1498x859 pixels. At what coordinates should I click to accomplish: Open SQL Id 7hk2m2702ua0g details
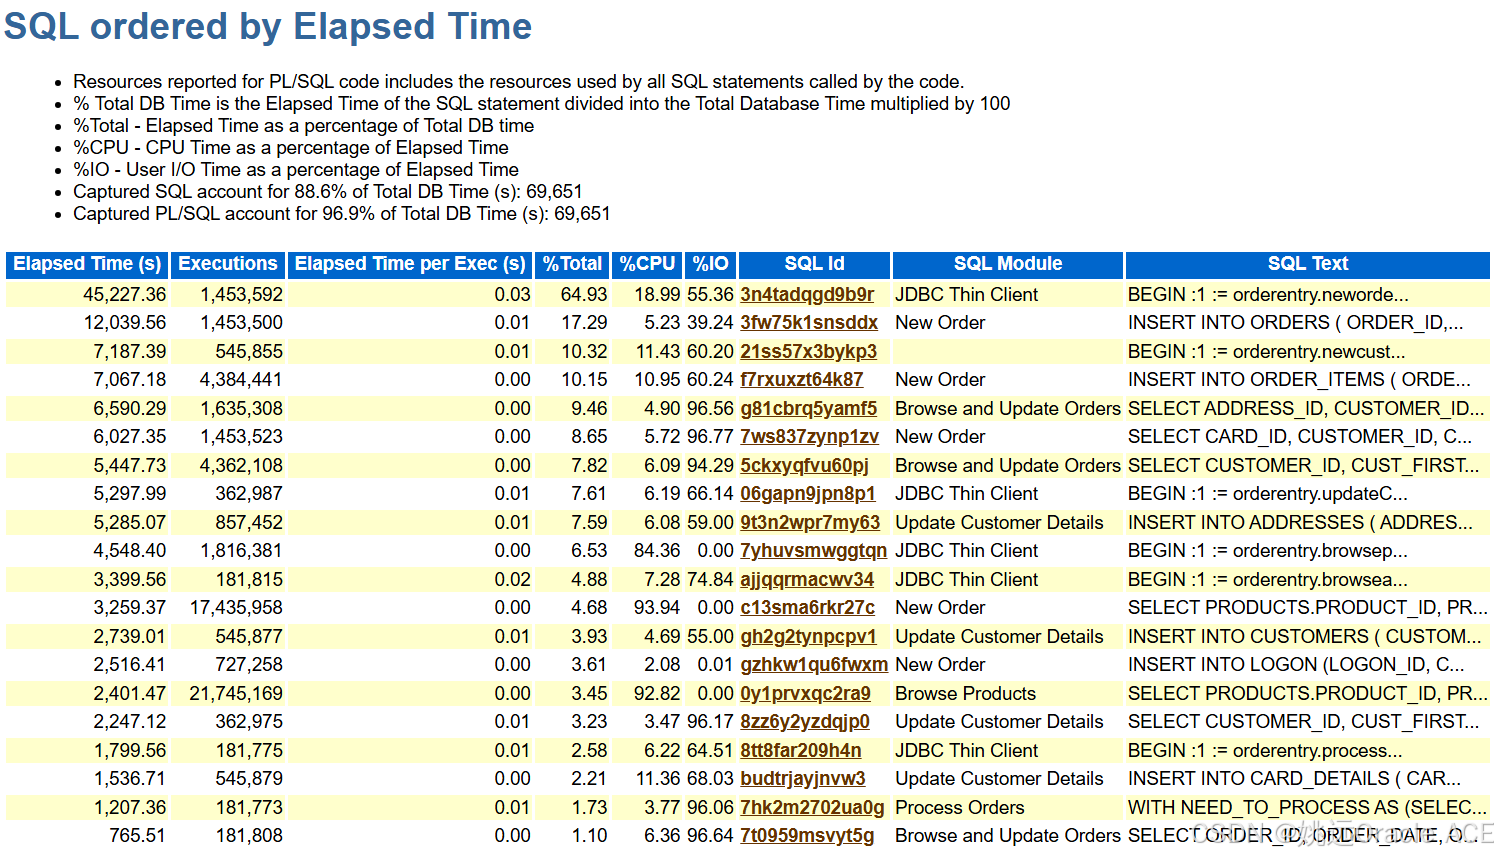tap(812, 807)
